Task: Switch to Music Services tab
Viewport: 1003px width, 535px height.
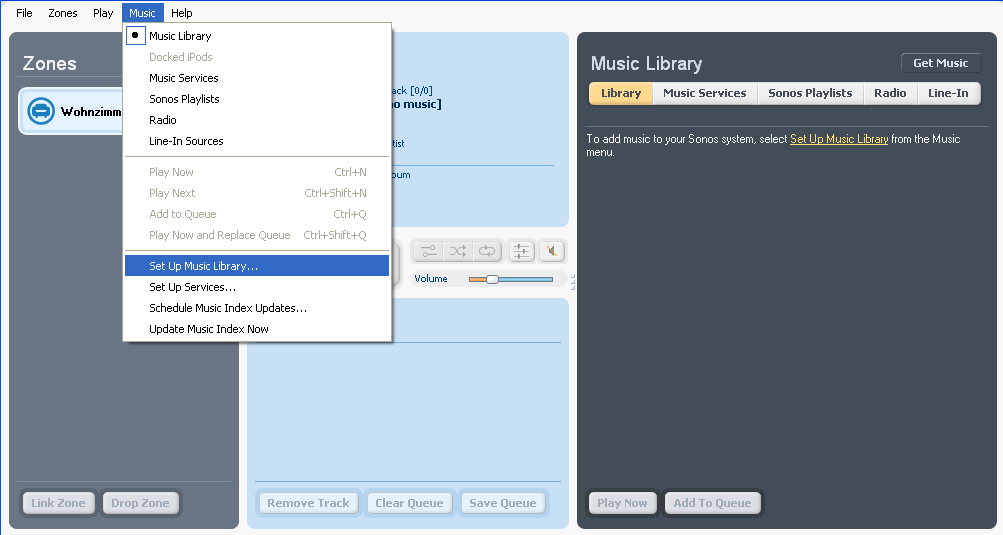Action: click(705, 93)
